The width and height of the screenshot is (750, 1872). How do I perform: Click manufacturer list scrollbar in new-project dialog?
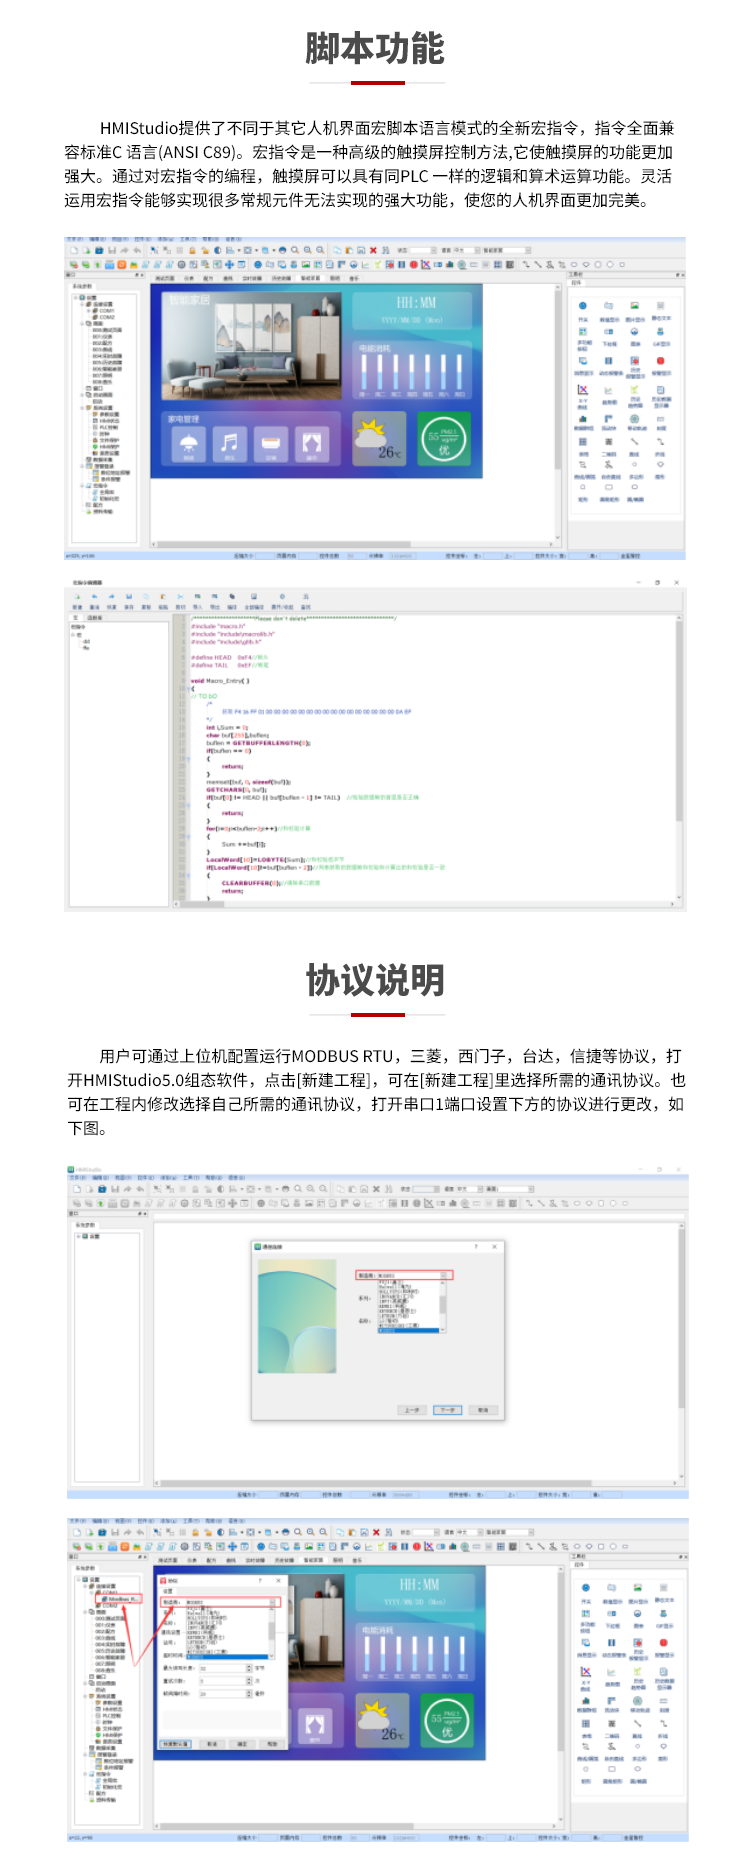coord(443,1306)
